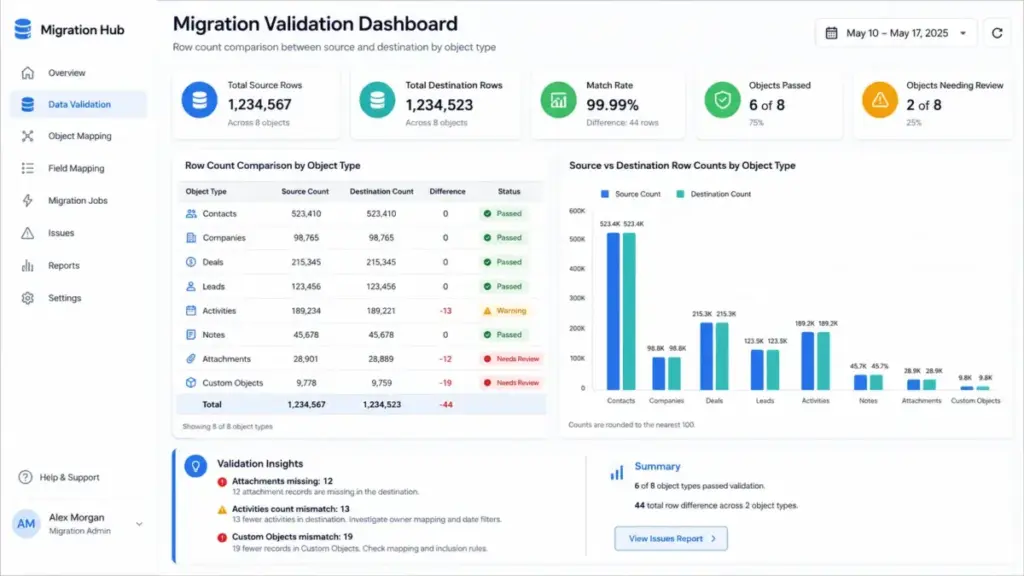Click the Custom Objects cube icon
The width and height of the screenshot is (1024, 576).
click(x=191, y=383)
